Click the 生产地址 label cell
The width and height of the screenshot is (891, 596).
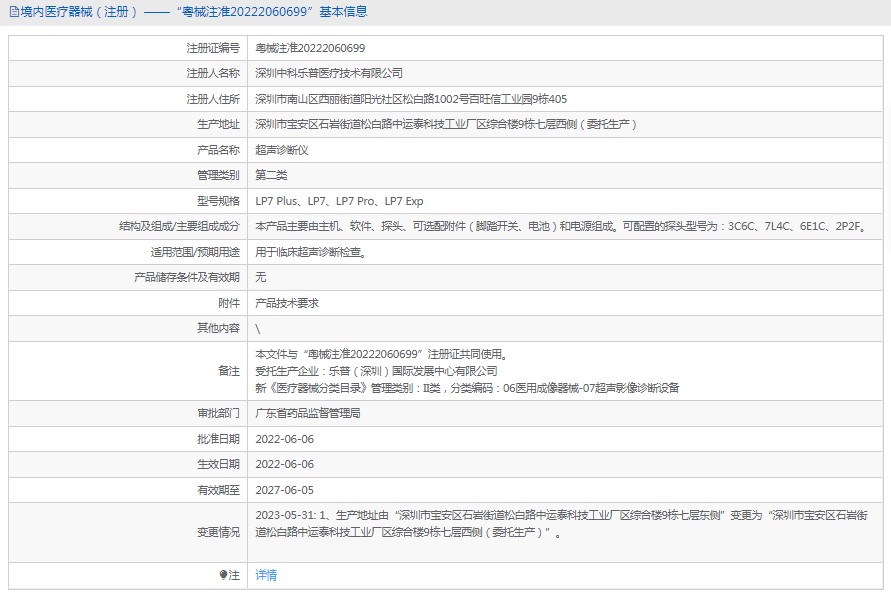128,124
